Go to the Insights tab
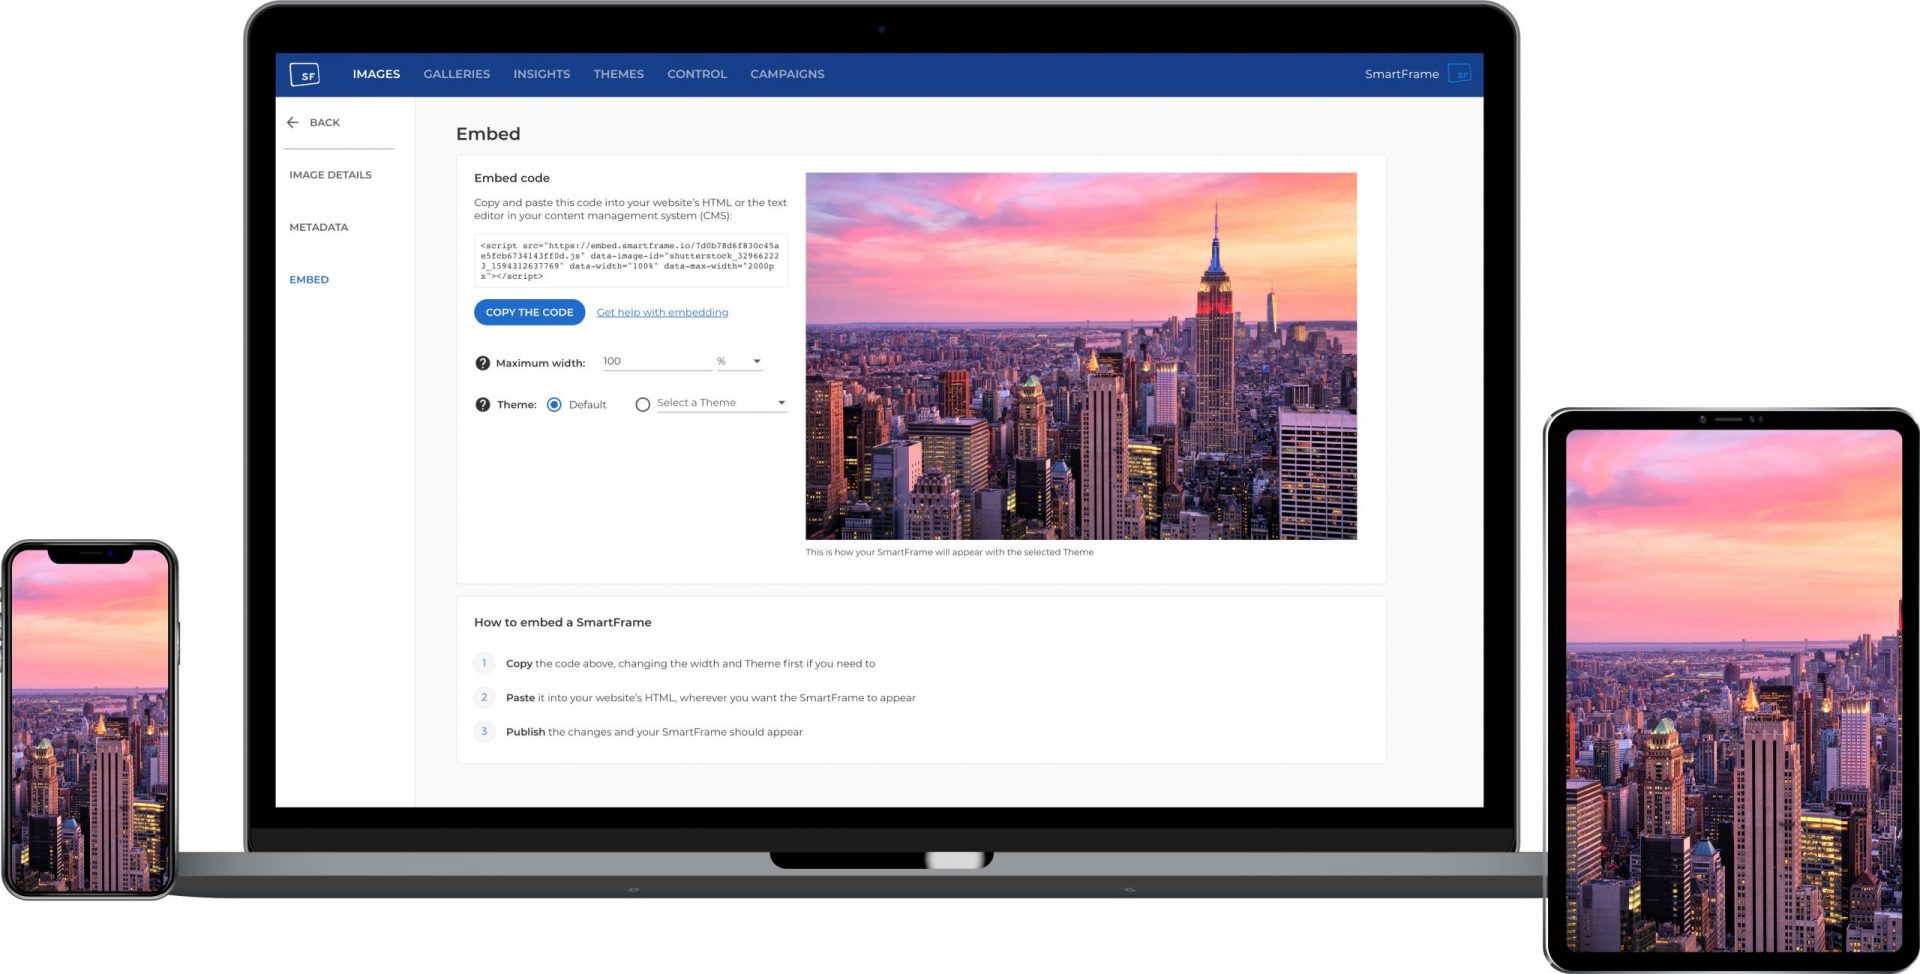This screenshot has height=974, width=1920. coord(541,74)
